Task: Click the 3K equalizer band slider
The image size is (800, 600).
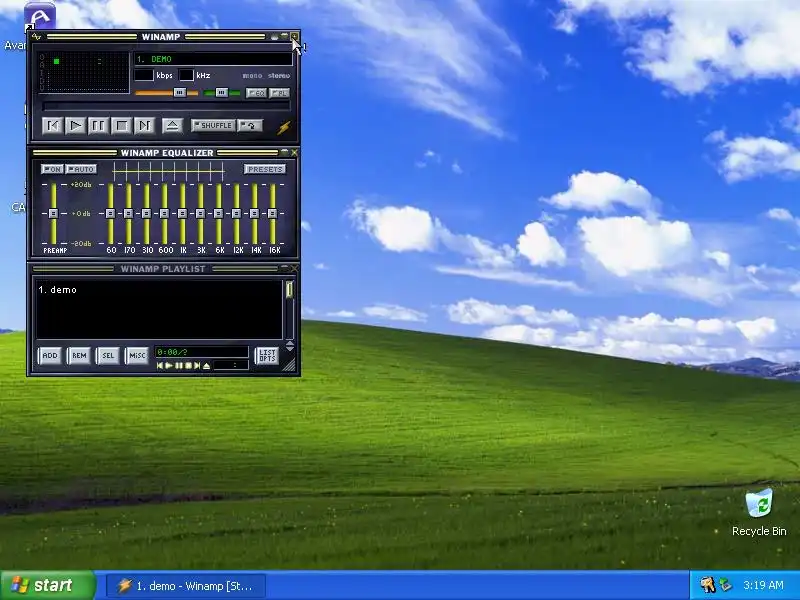Action: click(x=200, y=213)
